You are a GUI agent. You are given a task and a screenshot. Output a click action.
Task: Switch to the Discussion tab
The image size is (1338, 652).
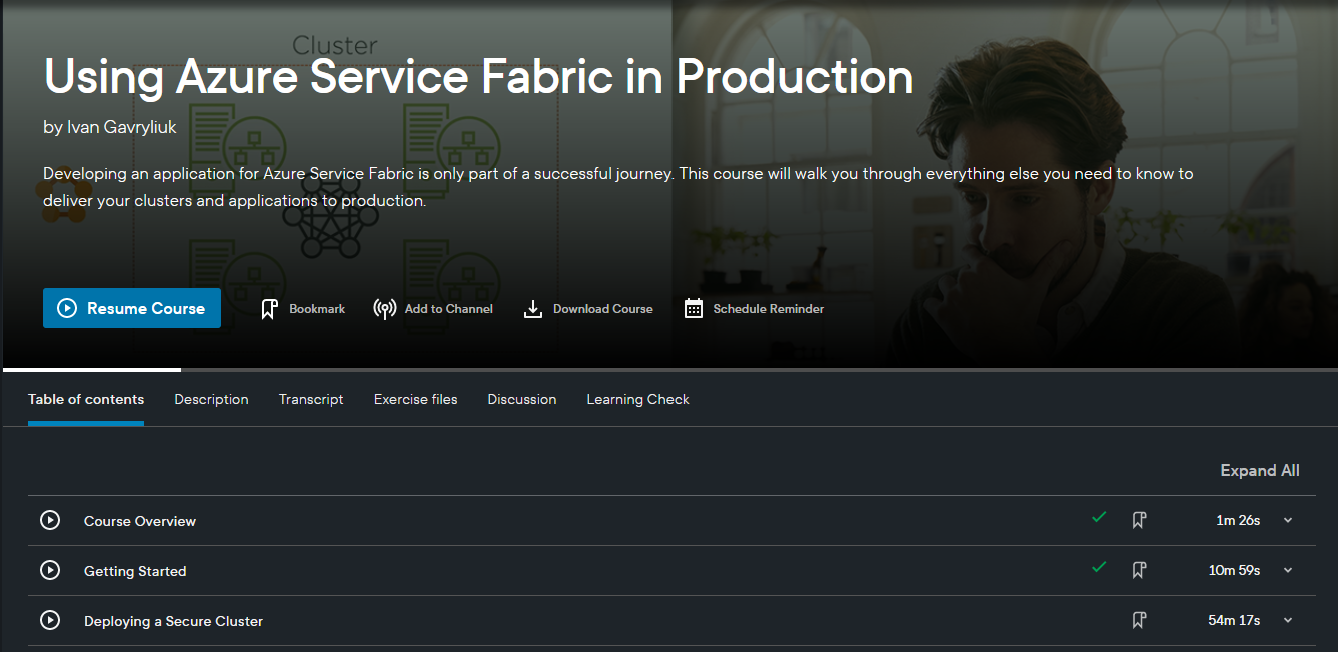pyautogui.click(x=522, y=399)
